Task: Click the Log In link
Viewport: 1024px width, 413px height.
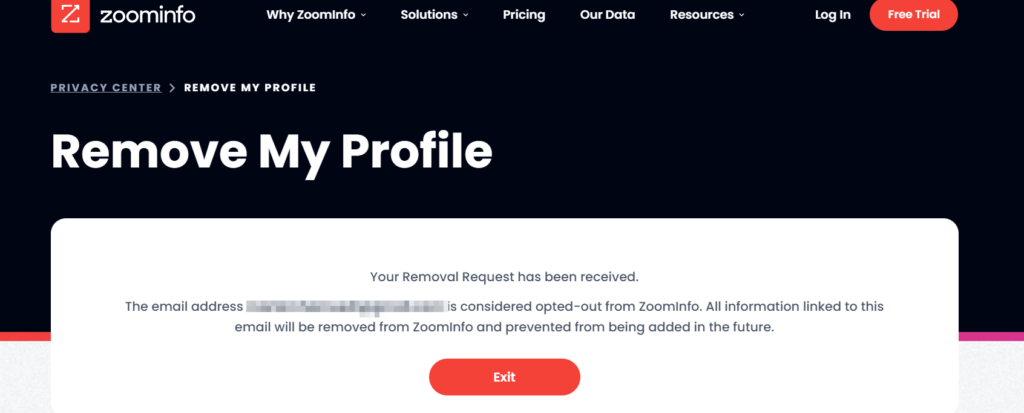Action: (x=833, y=14)
